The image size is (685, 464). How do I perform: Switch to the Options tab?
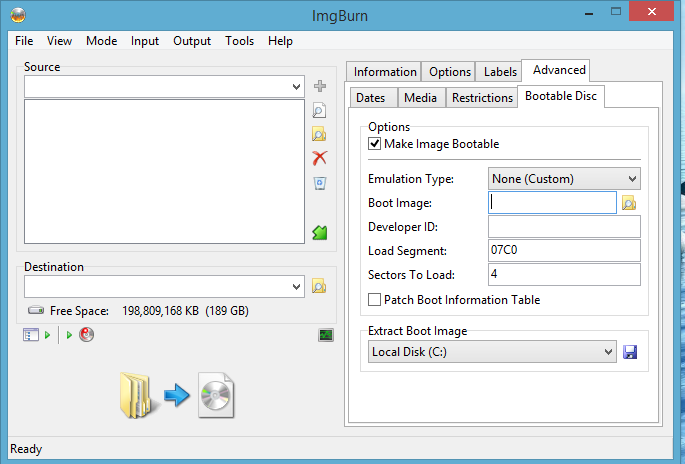(450, 72)
